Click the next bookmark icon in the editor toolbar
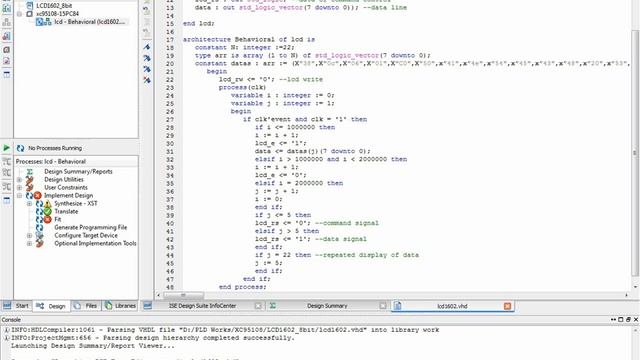This screenshot has height=360, width=640. click(x=147, y=58)
